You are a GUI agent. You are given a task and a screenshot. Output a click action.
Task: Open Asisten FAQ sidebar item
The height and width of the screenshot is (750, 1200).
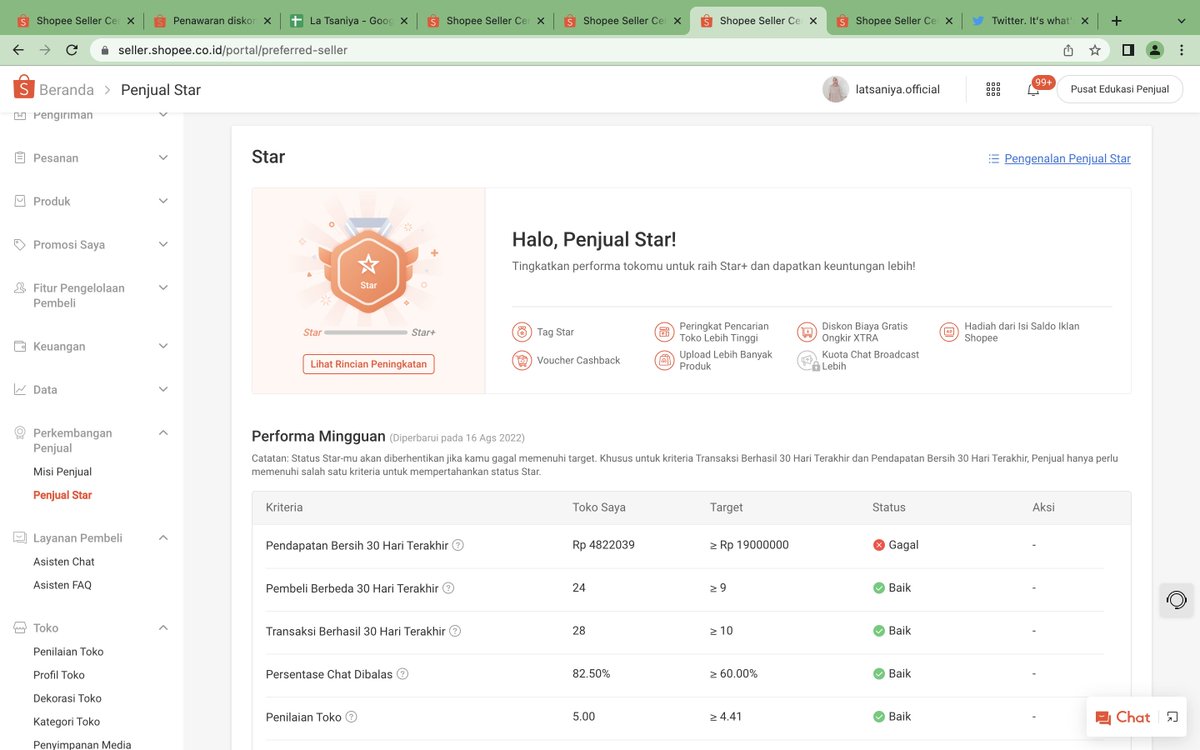(62, 585)
